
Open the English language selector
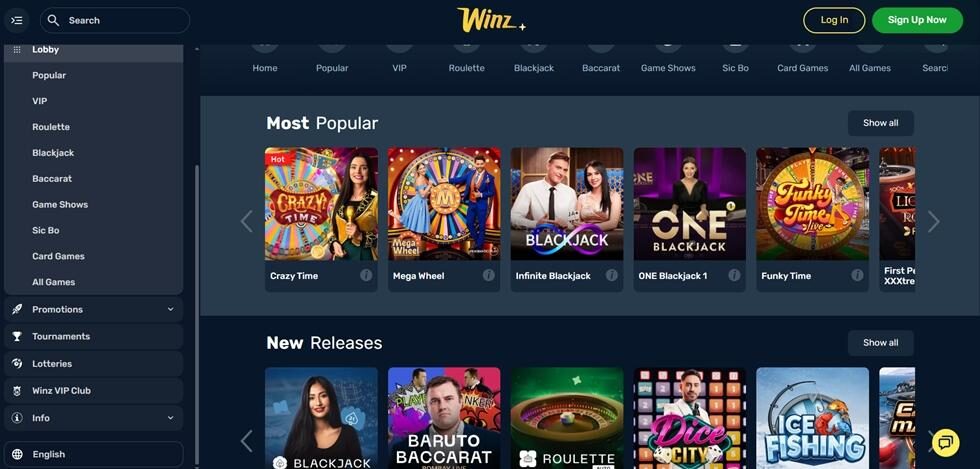tap(94, 455)
